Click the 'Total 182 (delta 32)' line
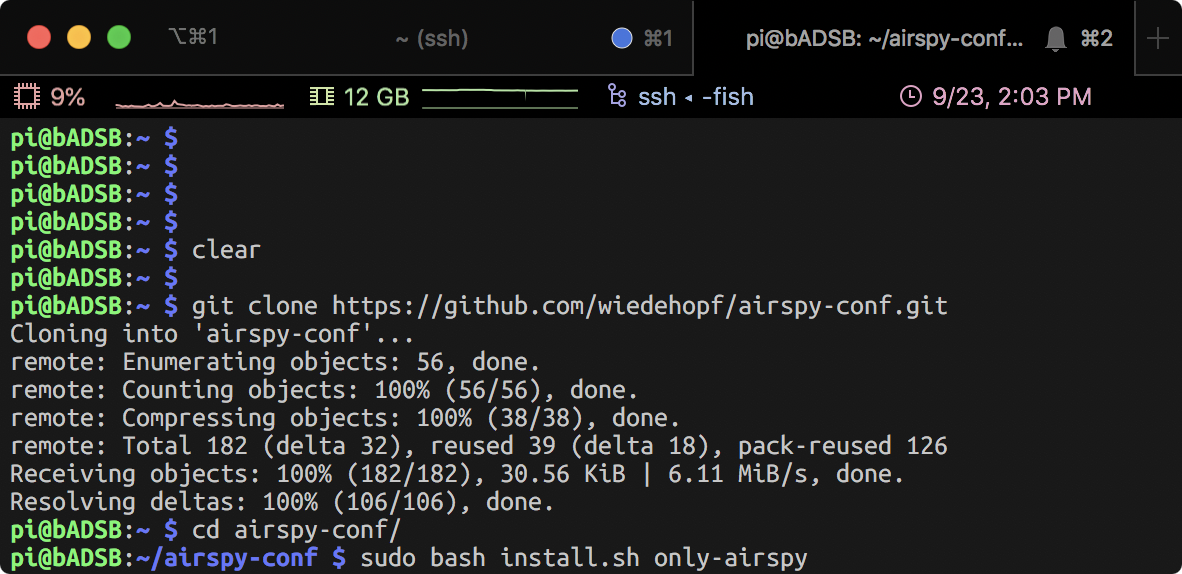1182x574 pixels. [x=479, y=446]
